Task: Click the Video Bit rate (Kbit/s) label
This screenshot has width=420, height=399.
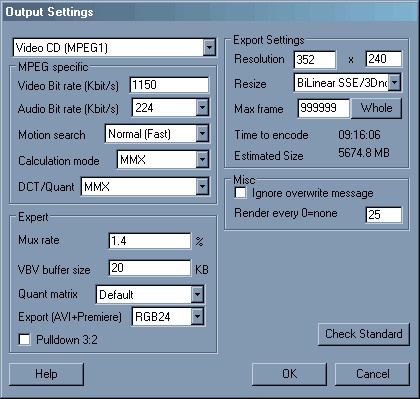Action: coord(68,86)
